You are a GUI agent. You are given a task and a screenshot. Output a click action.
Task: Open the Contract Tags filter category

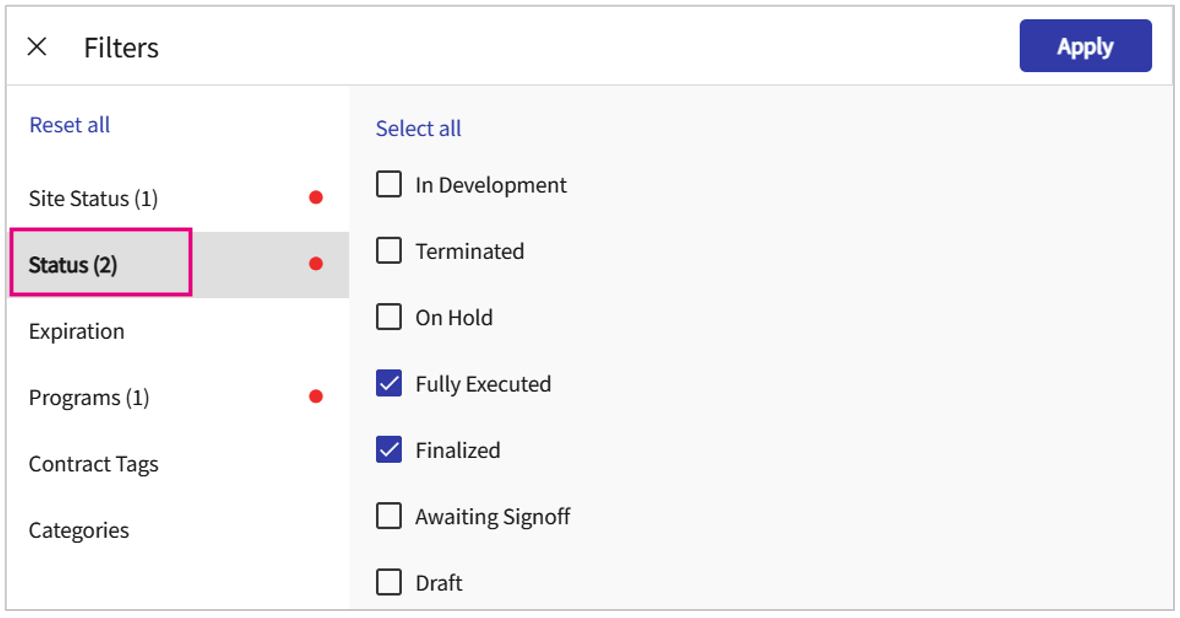pos(94,464)
